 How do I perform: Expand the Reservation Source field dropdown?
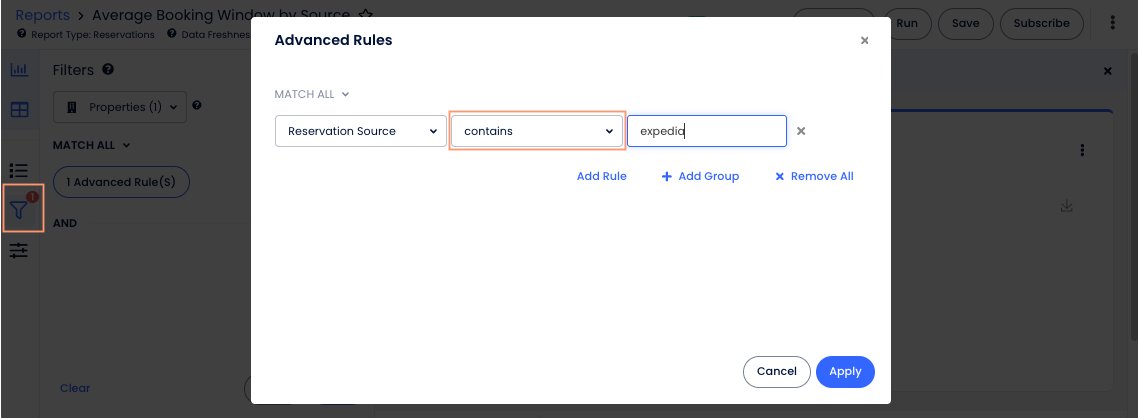point(361,131)
